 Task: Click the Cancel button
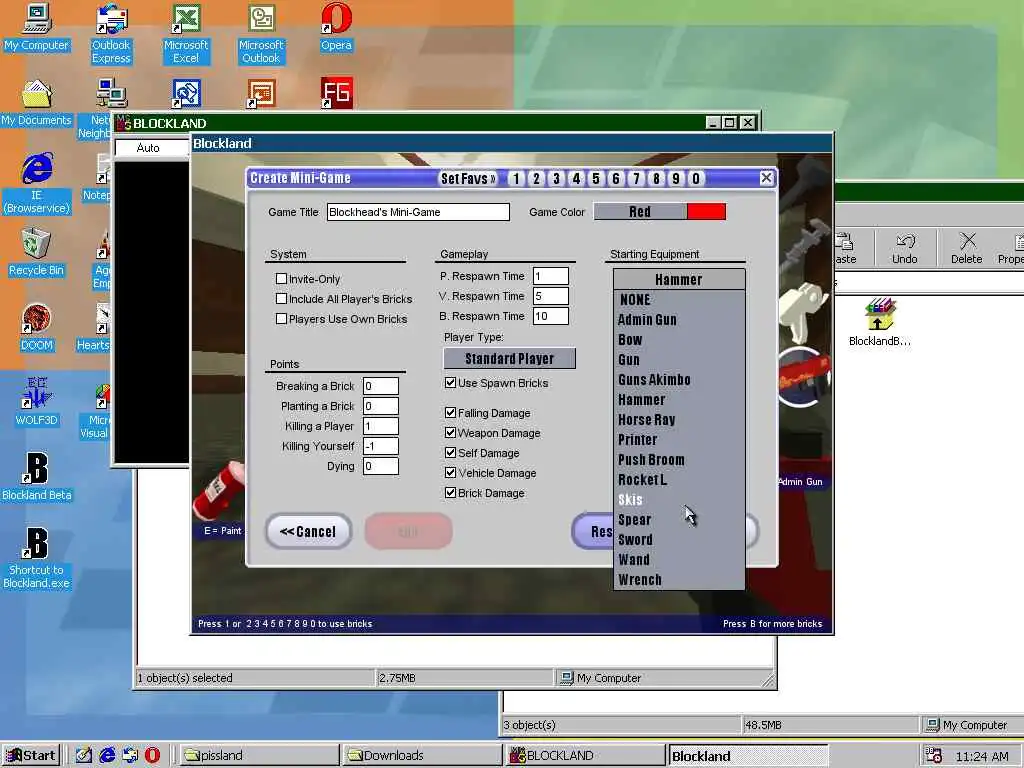point(308,532)
